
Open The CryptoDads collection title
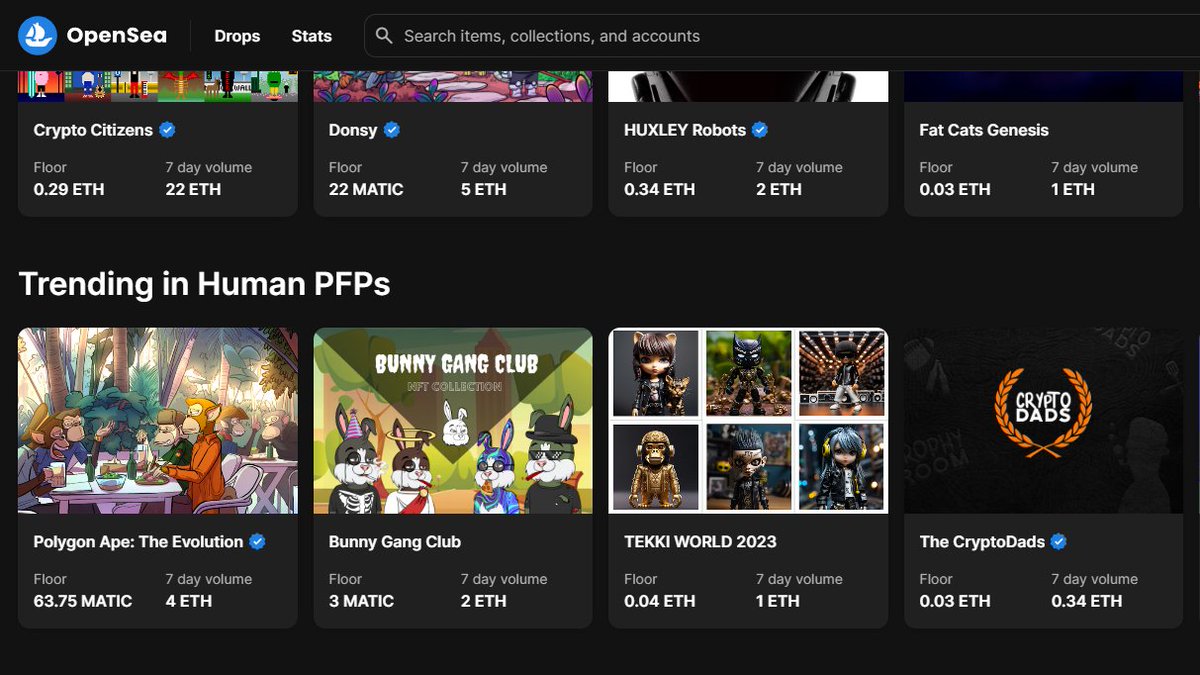tap(982, 542)
